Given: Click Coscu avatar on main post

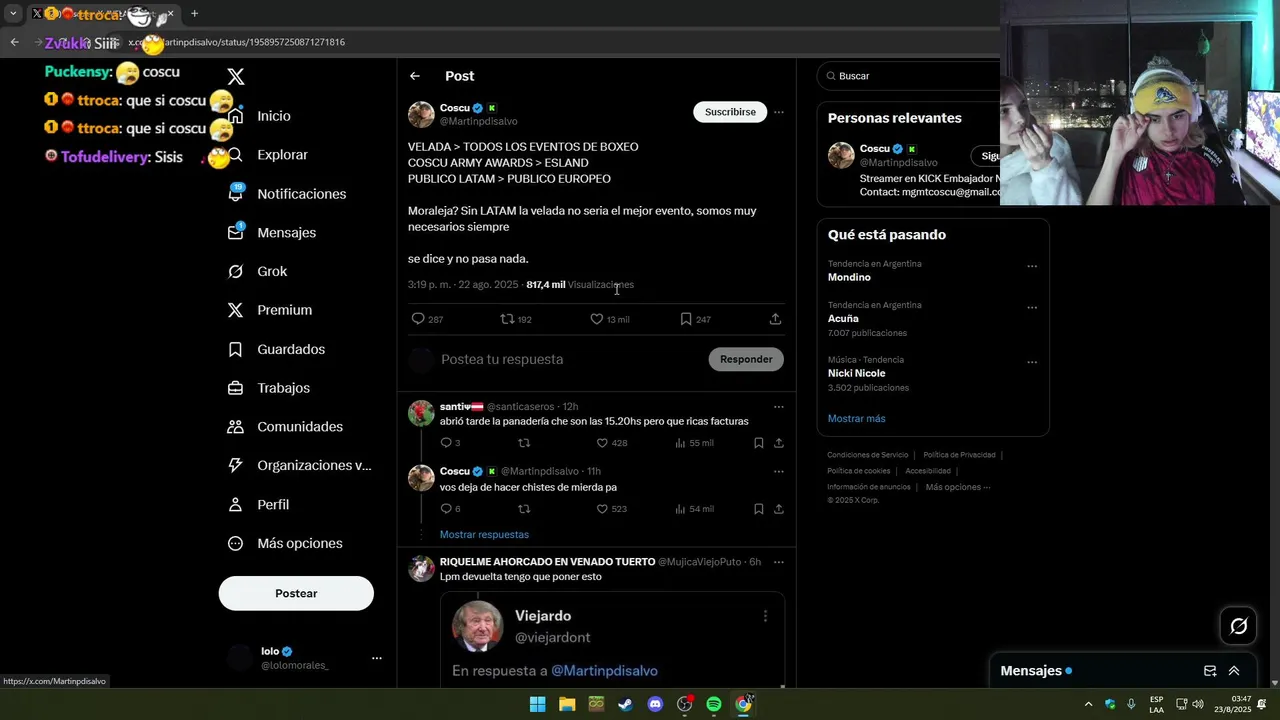Looking at the screenshot, I should [421, 114].
